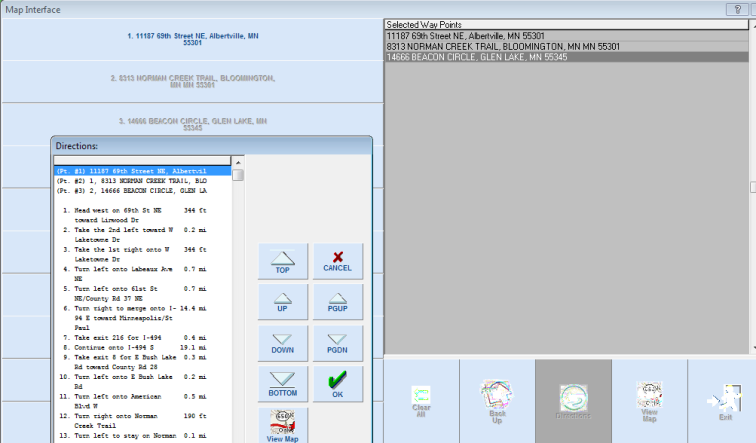Click the Back Up button
Viewport: 756px width, 443px height.
point(497,401)
